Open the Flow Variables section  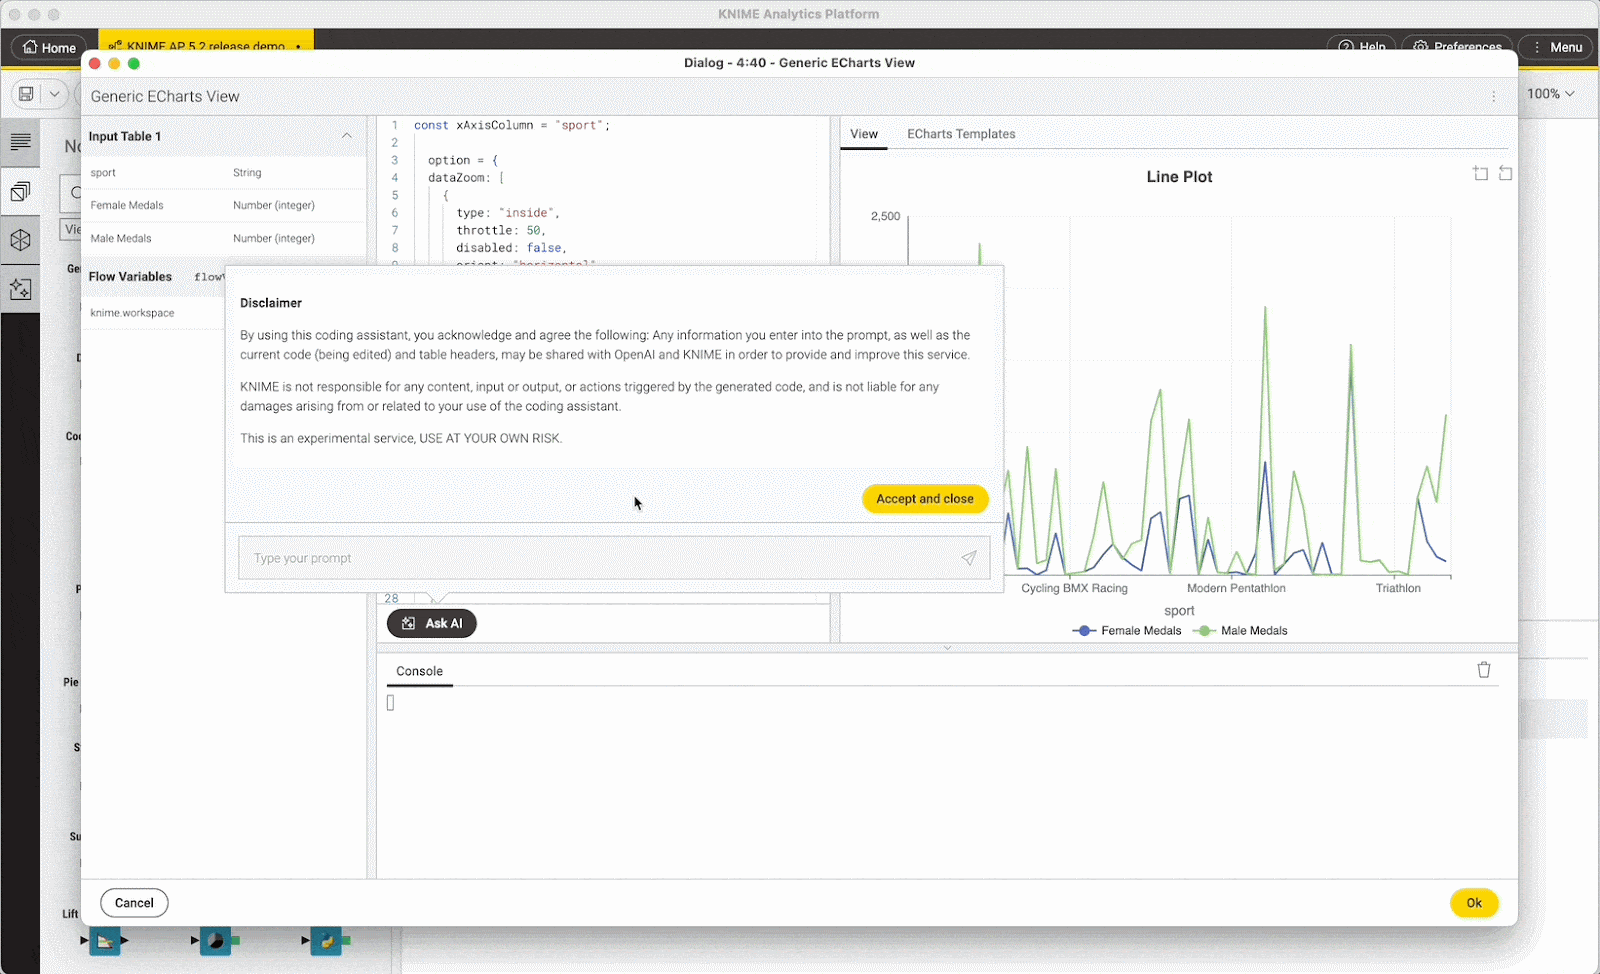[130, 277]
